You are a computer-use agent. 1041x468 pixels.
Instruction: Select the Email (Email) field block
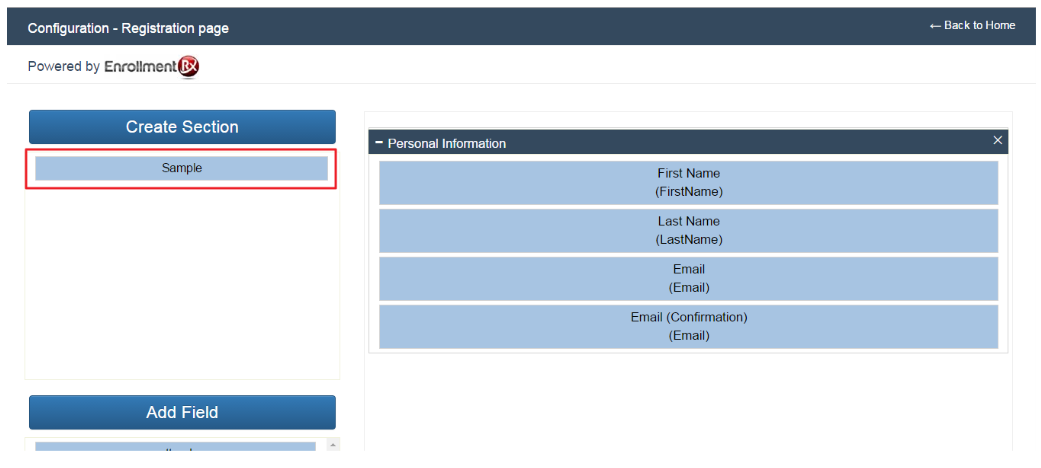coord(688,278)
